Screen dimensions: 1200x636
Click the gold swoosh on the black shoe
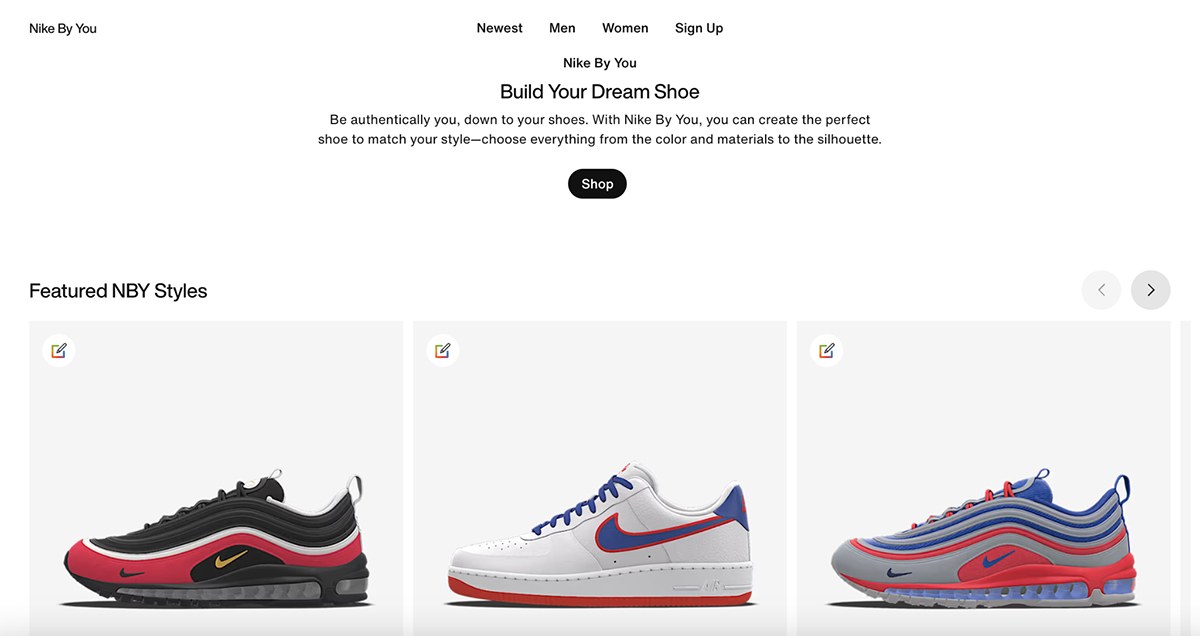point(227,551)
